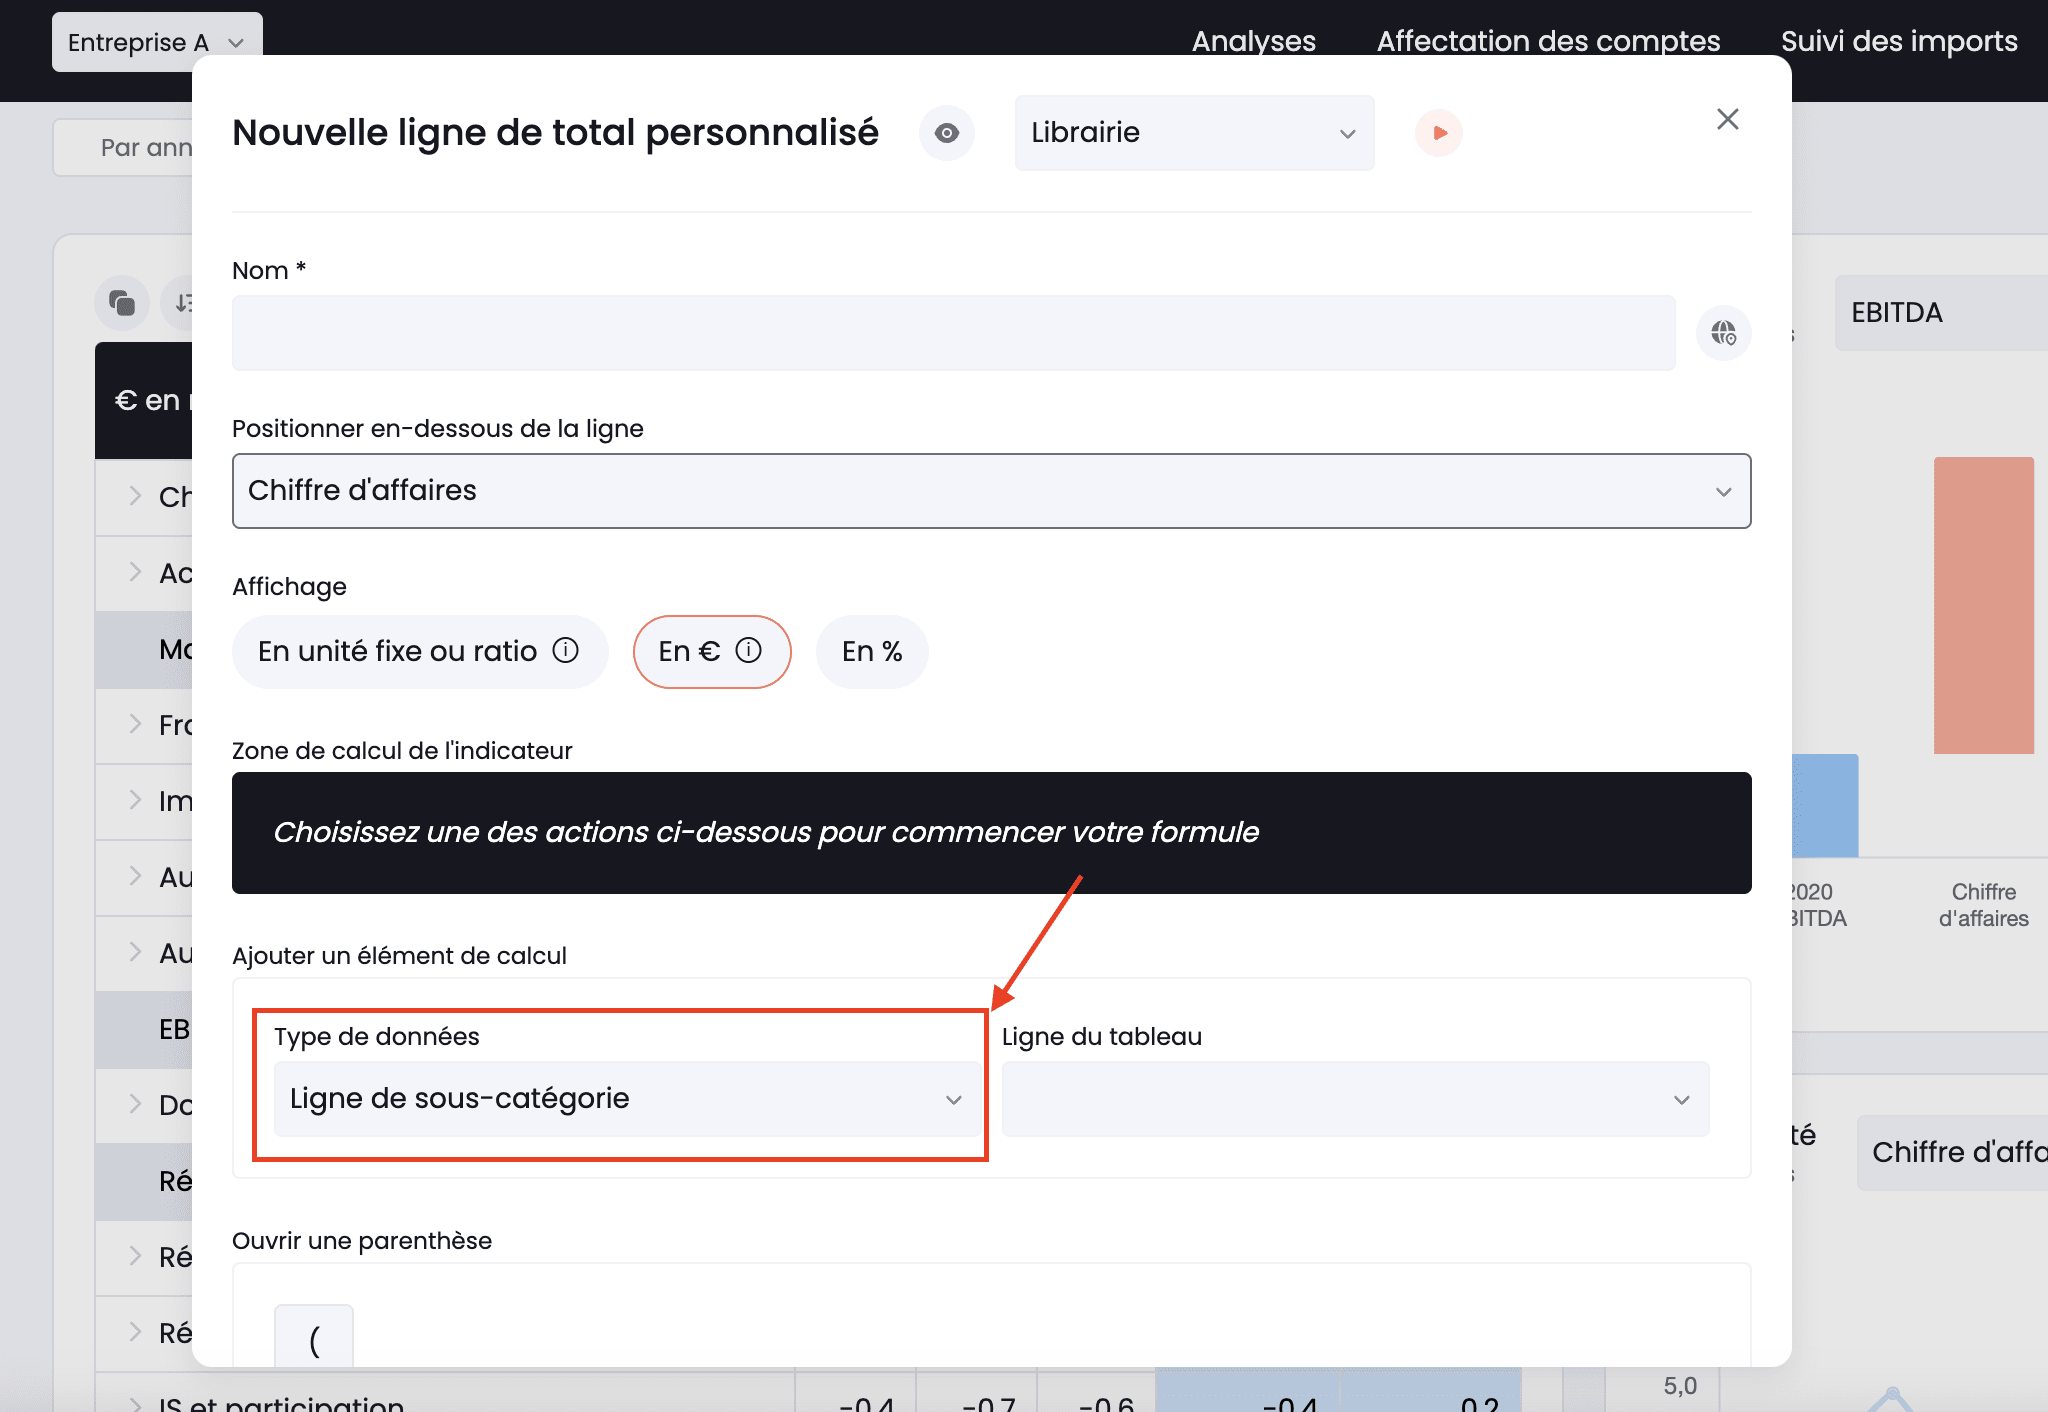
Task: Expand the 'IS et participation' row
Action: [135, 1403]
